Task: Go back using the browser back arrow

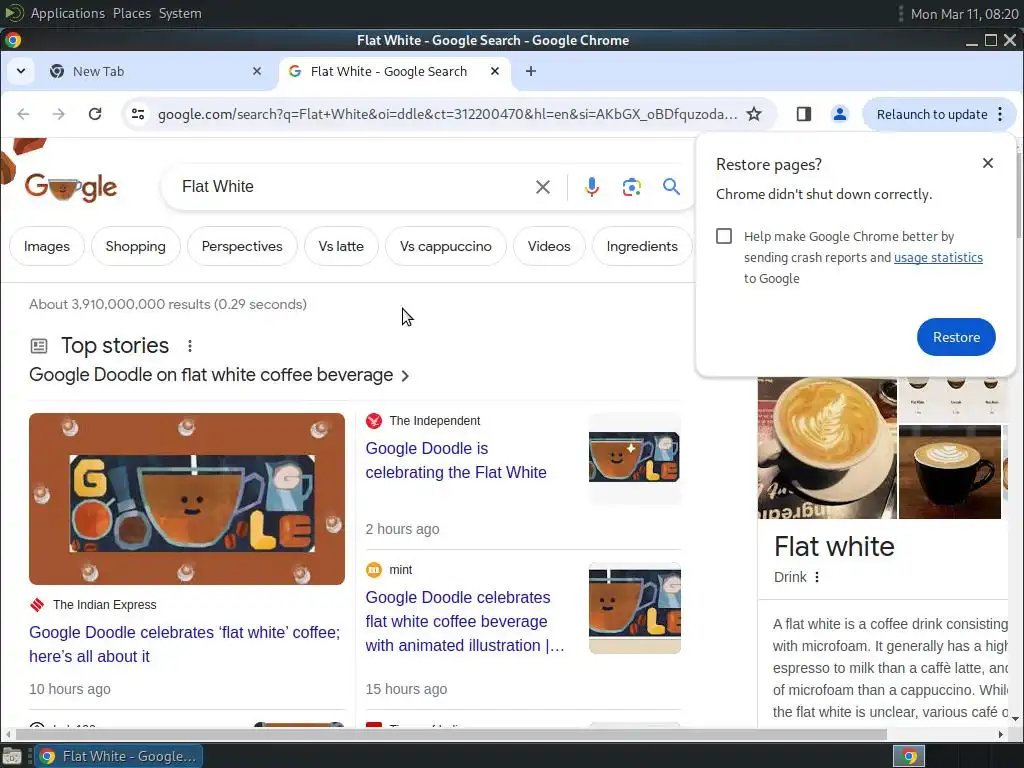Action: coord(24,114)
